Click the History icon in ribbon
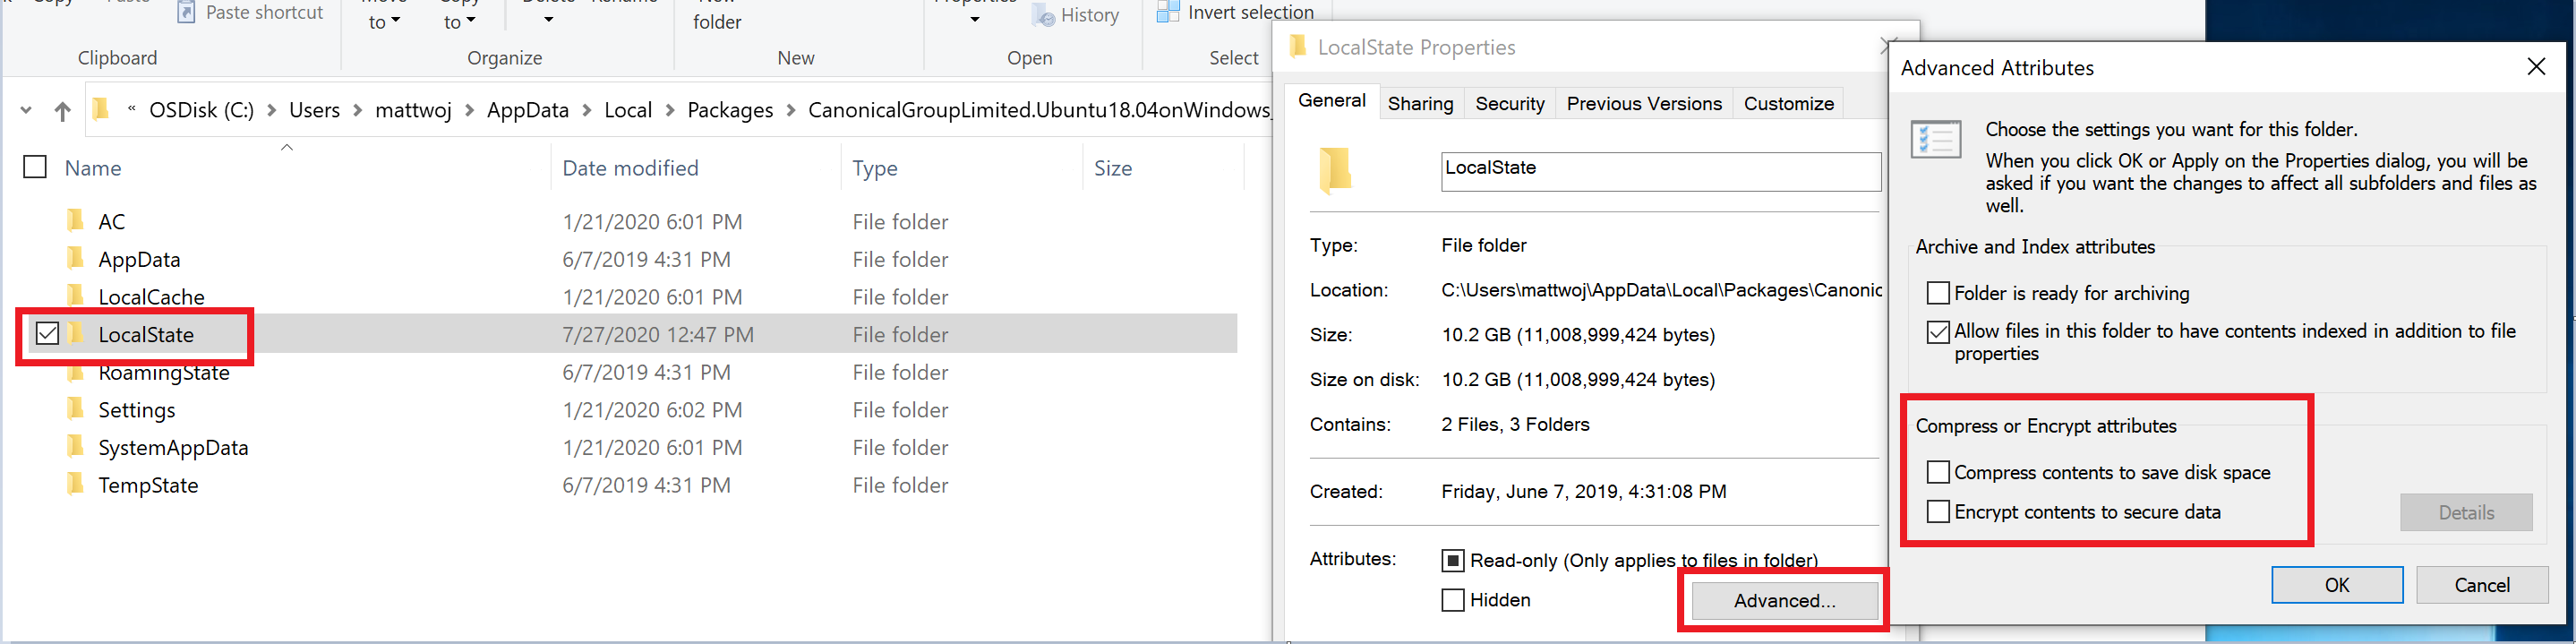Viewport: 2576px width, 644px height. [1043, 16]
